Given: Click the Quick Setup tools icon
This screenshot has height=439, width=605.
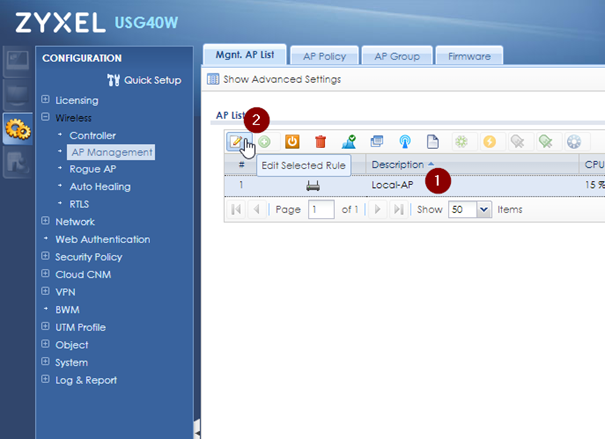Looking at the screenshot, I should pos(114,80).
